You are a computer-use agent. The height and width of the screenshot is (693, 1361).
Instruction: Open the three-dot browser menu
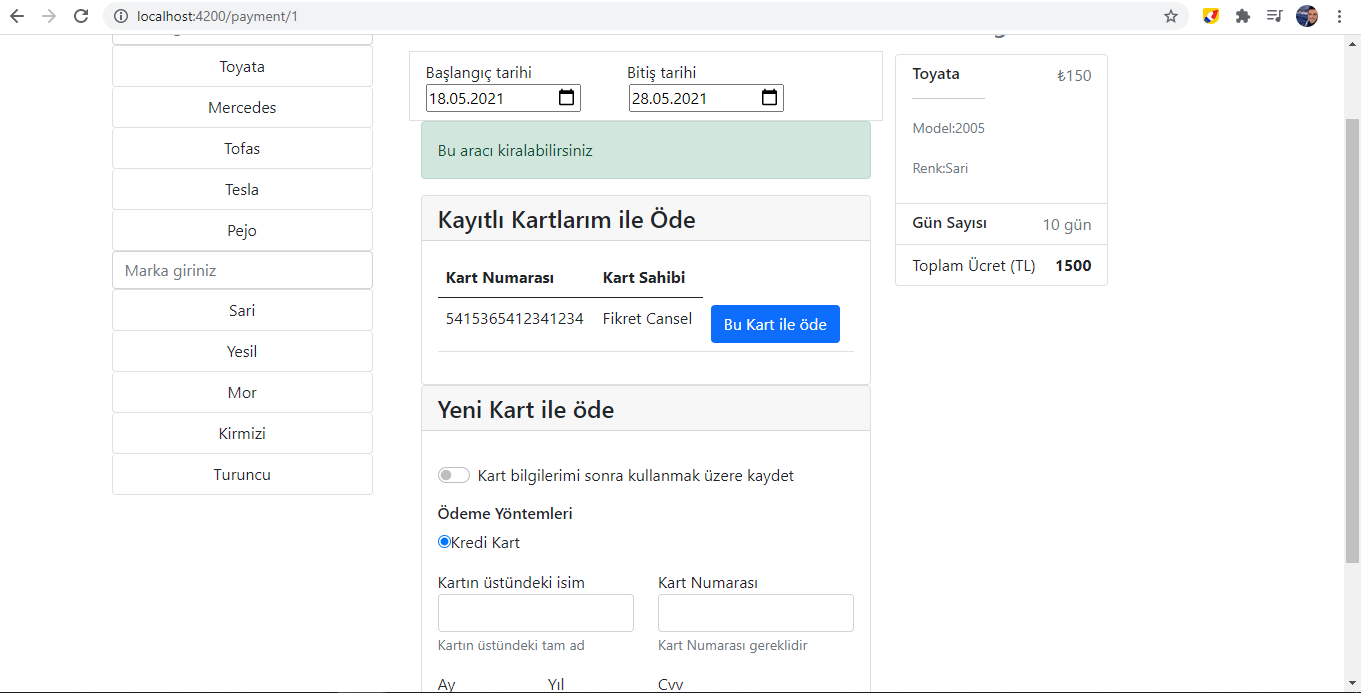tap(1339, 16)
